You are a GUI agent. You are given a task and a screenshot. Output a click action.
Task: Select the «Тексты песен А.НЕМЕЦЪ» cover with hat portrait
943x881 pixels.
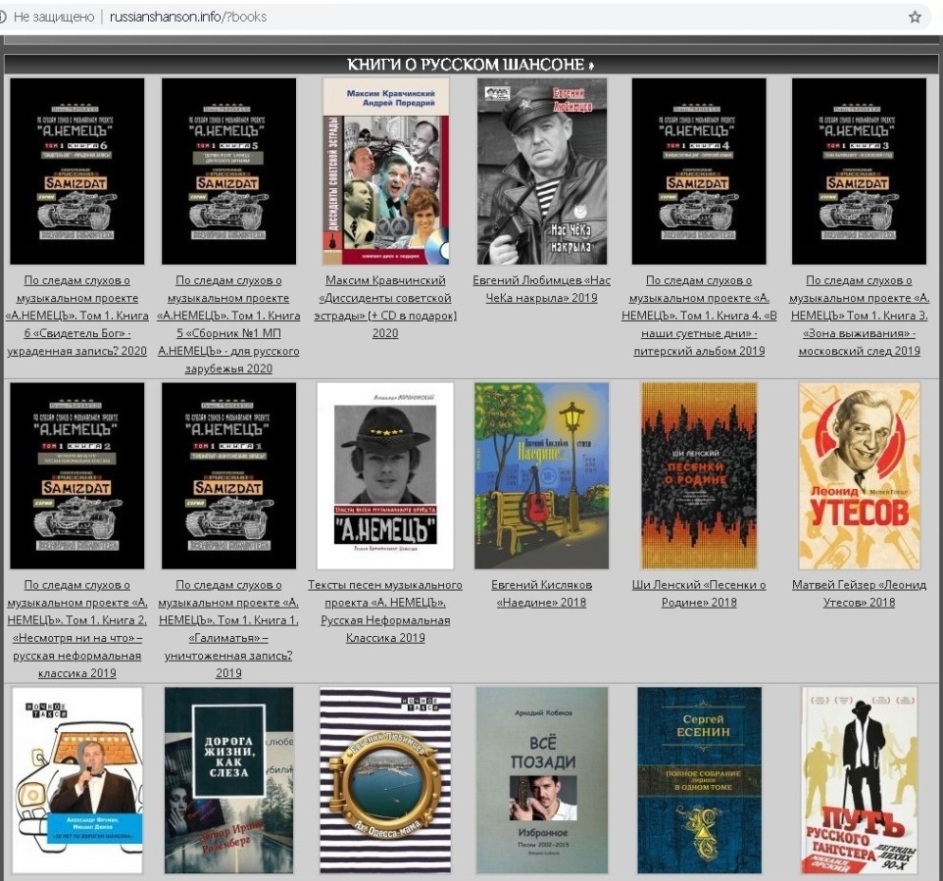click(x=385, y=476)
